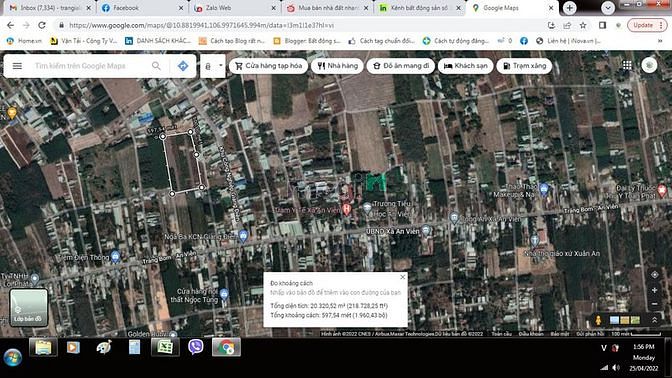Screen dimensions: 672x378
Task: Bookmark this page with the star
Action: coord(583,25)
